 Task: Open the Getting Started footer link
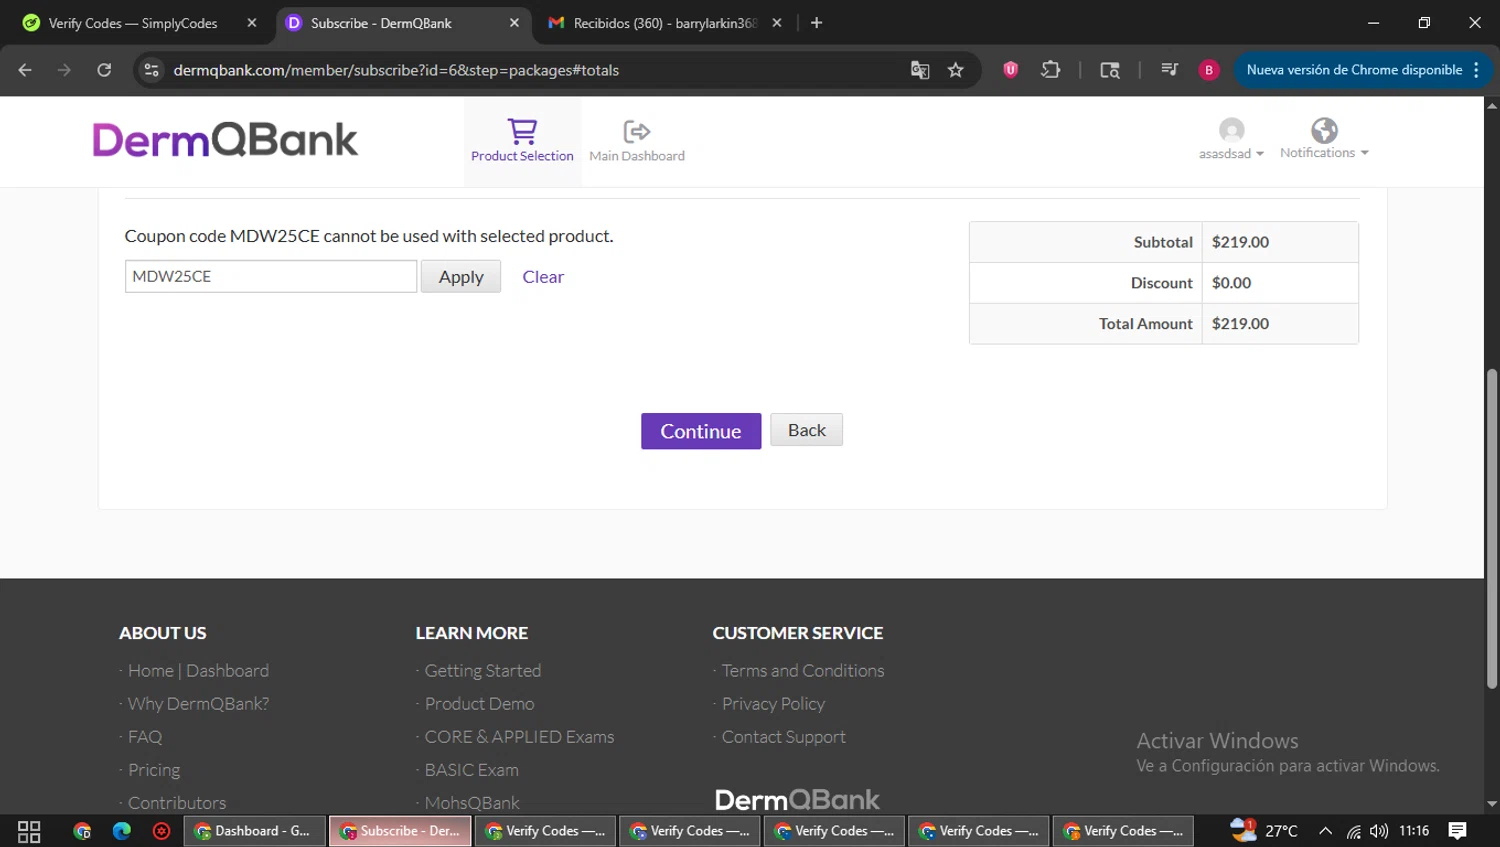tap(483, 671)
